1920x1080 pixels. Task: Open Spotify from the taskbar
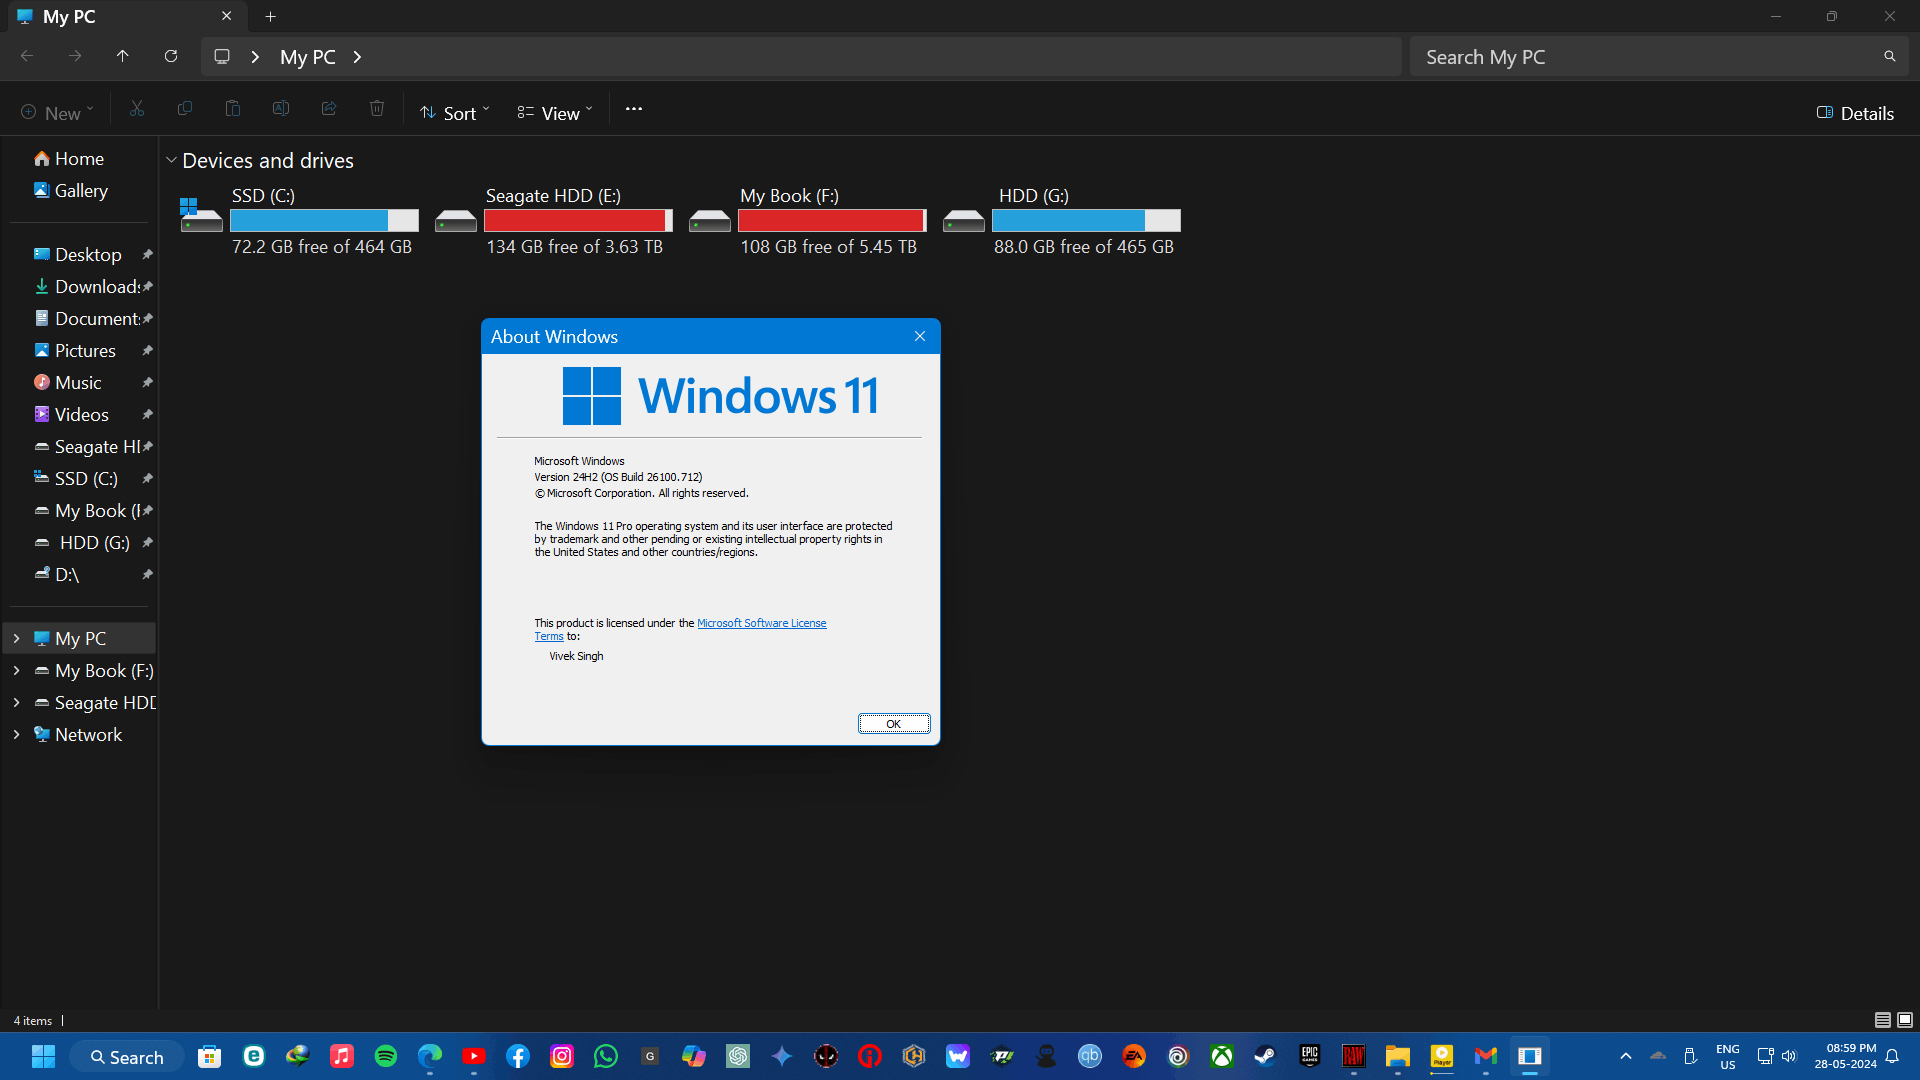[385, 1056]
